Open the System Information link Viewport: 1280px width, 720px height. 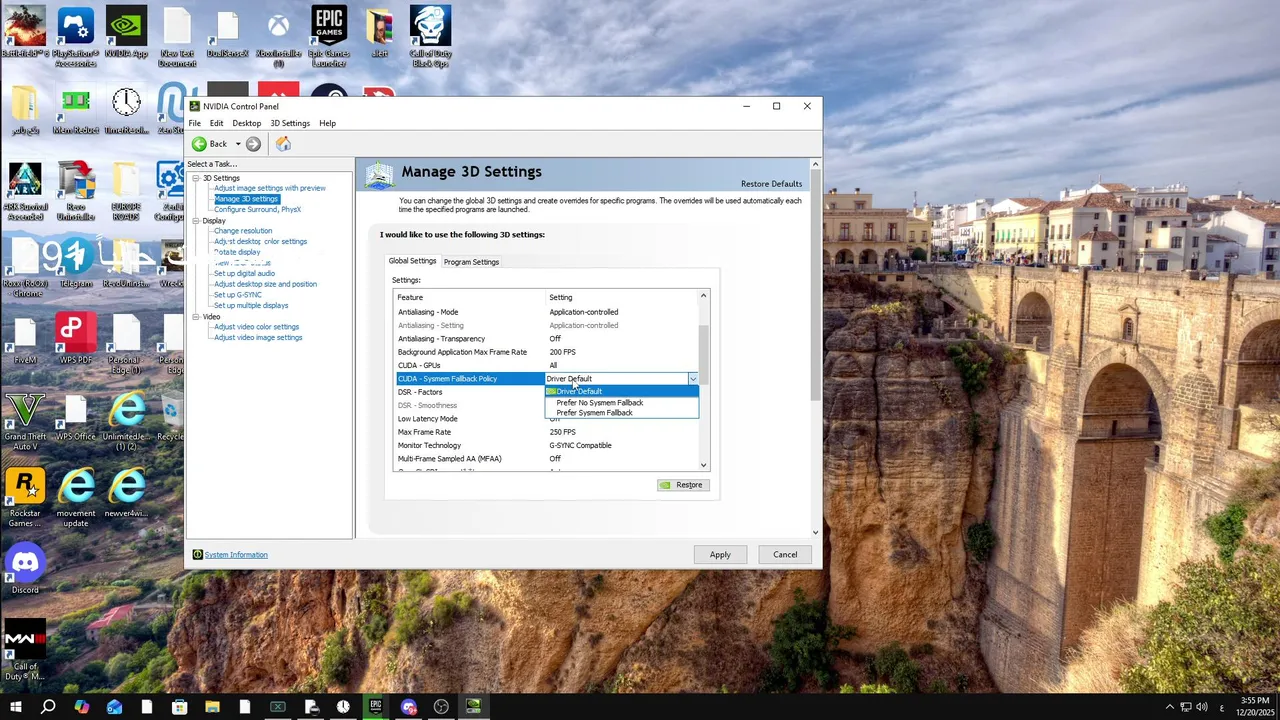pyautogui.click(x=236, y=555)
